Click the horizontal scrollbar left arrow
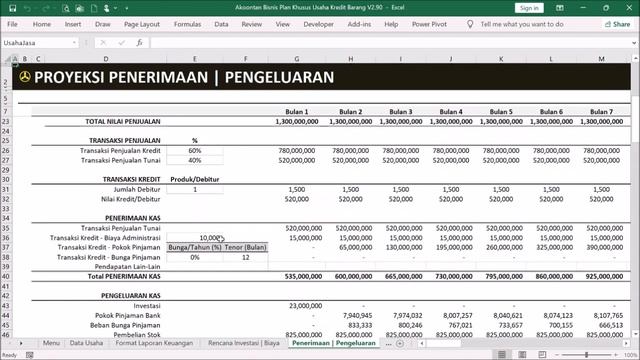Image resolution: width=640 pixels, height=360 pixels. (422, 344)
